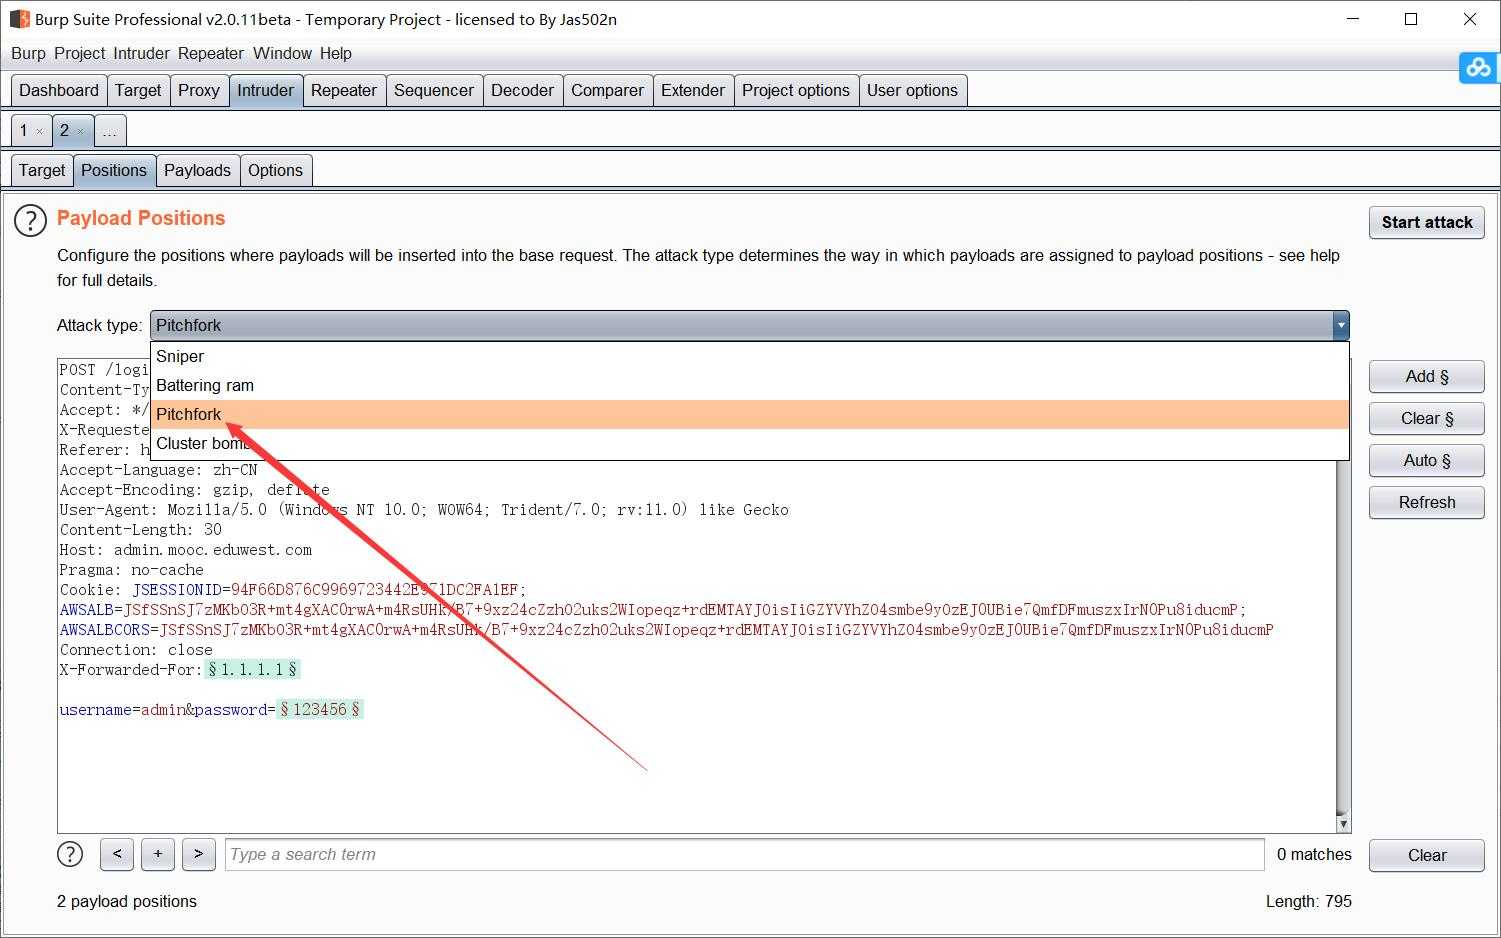Click the Start attack button
The height and width of the screenshot is (938, 1501).
pyautogui.click(x=1427, y=222)
